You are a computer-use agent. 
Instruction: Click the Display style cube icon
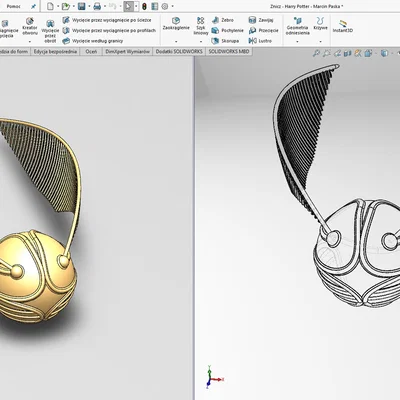tap(384, 53)
